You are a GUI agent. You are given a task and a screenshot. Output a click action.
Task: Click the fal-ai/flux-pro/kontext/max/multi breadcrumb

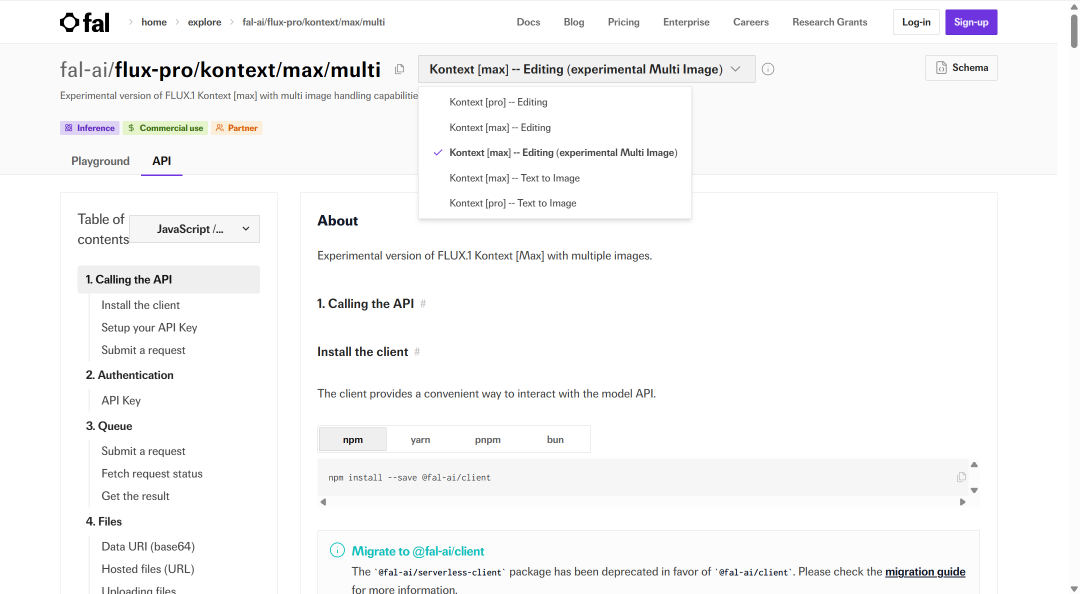tap(313, 22)
